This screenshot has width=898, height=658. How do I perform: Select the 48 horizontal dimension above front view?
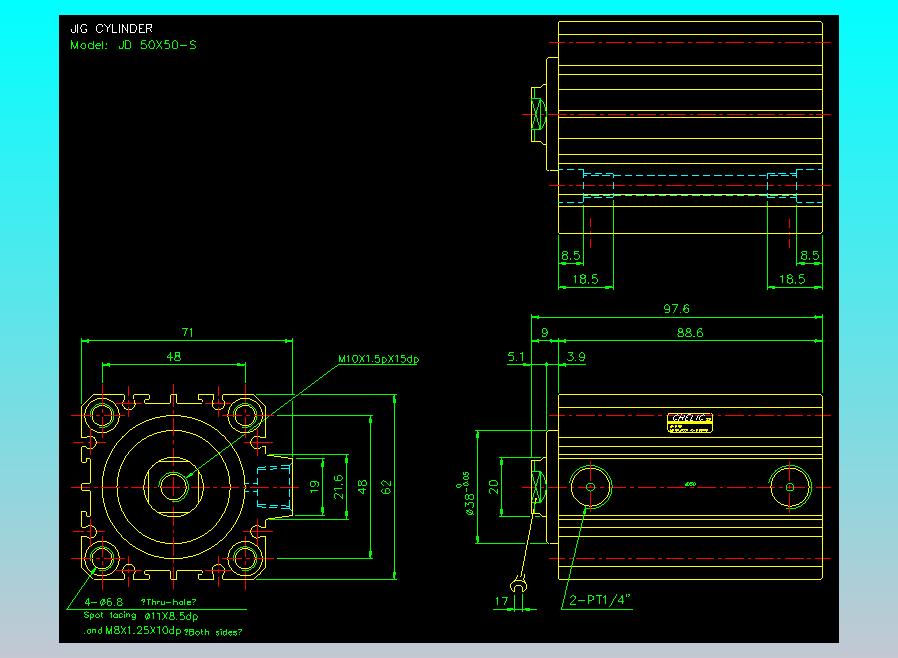(x=174, y=356)
